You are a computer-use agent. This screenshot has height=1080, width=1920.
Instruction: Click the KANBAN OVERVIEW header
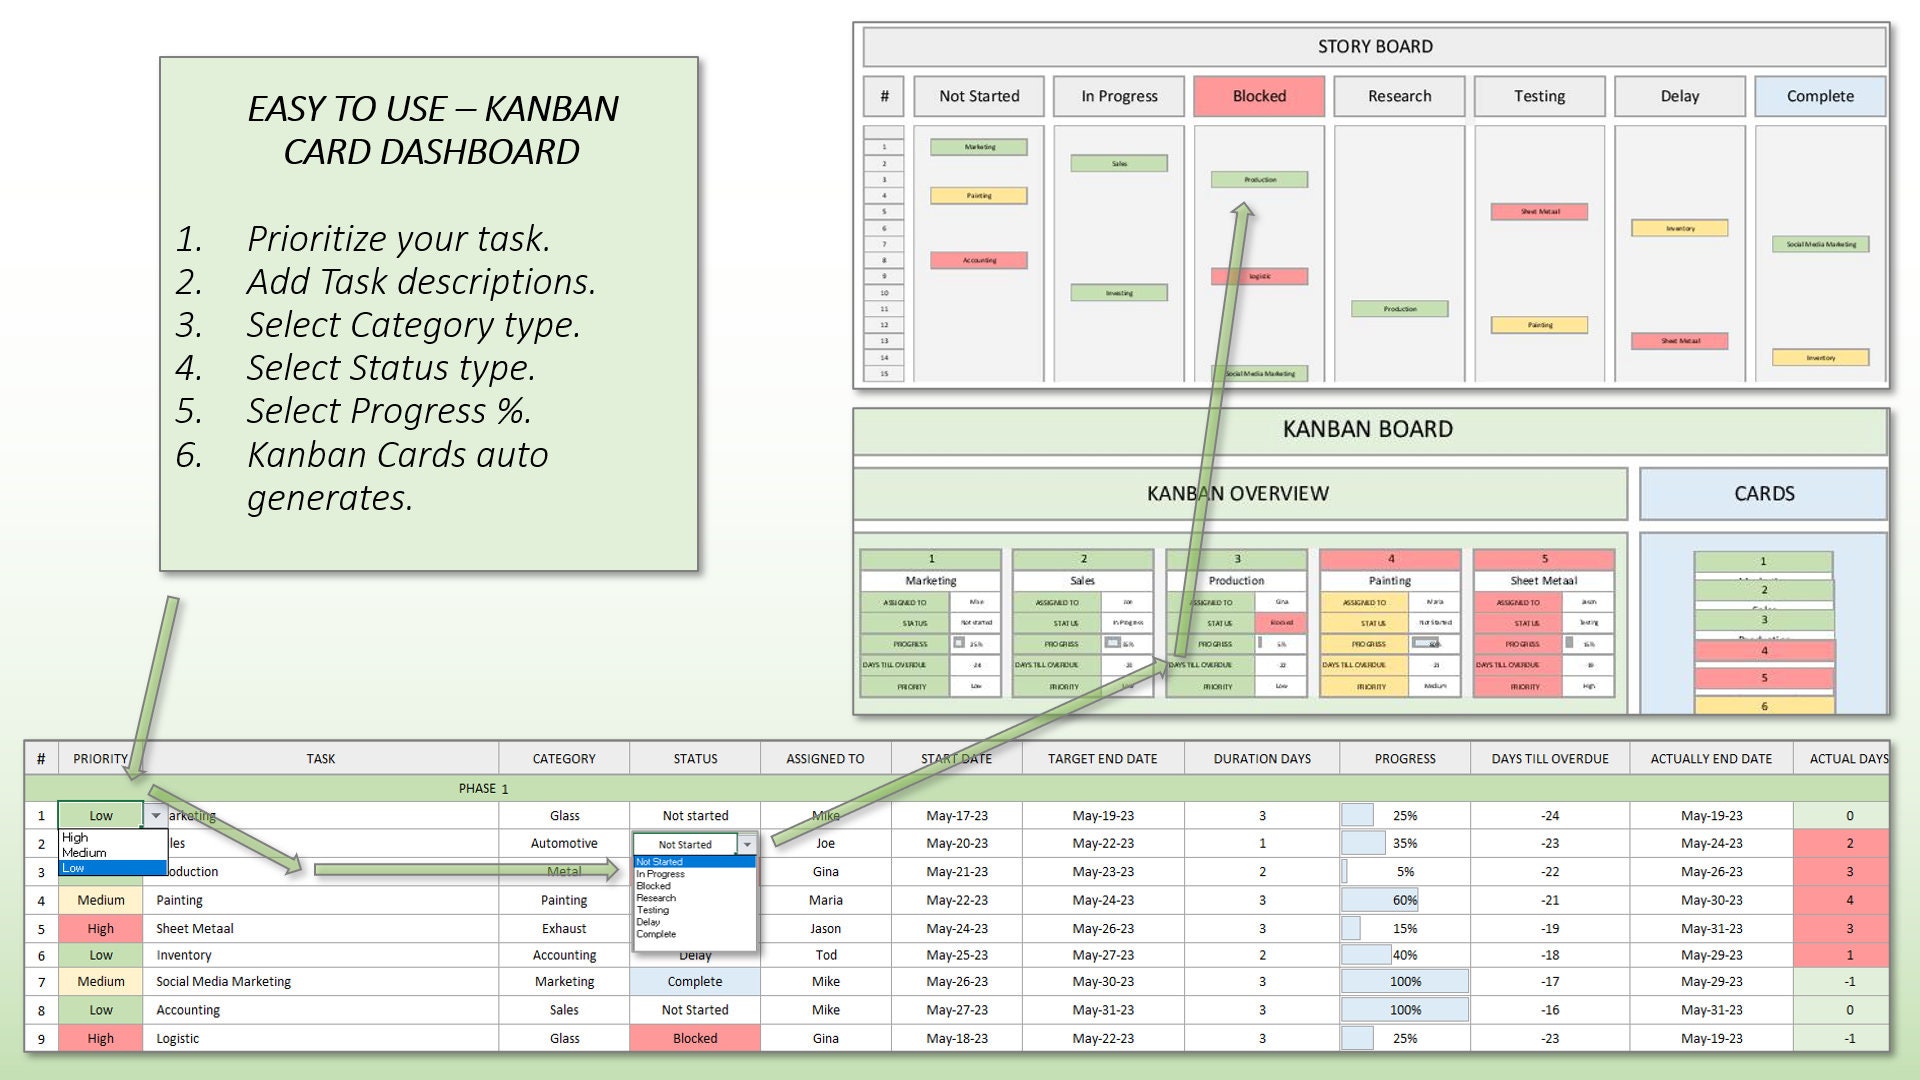point(1238,493)
